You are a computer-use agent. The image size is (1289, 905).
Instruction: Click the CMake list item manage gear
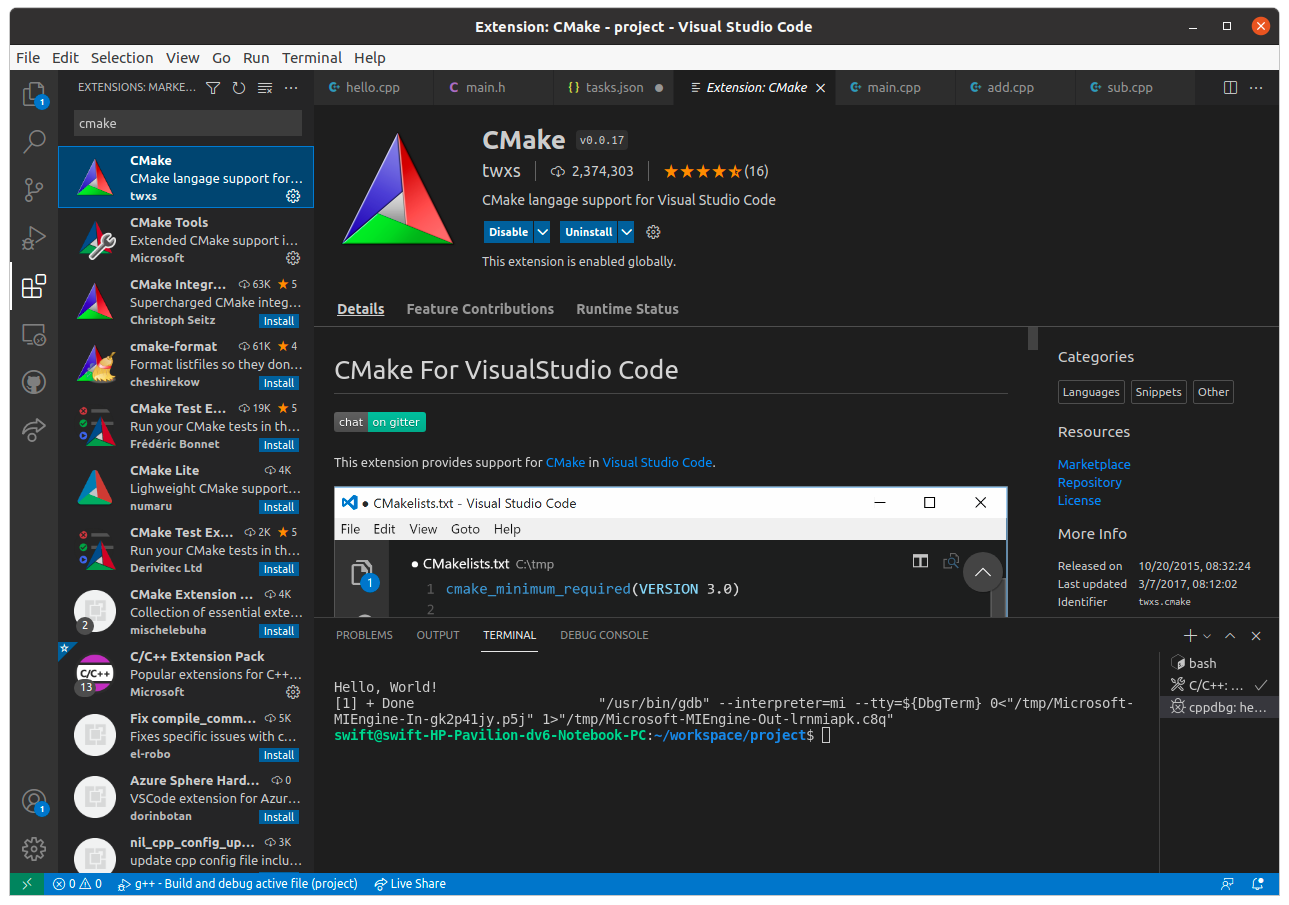(293, 196)
